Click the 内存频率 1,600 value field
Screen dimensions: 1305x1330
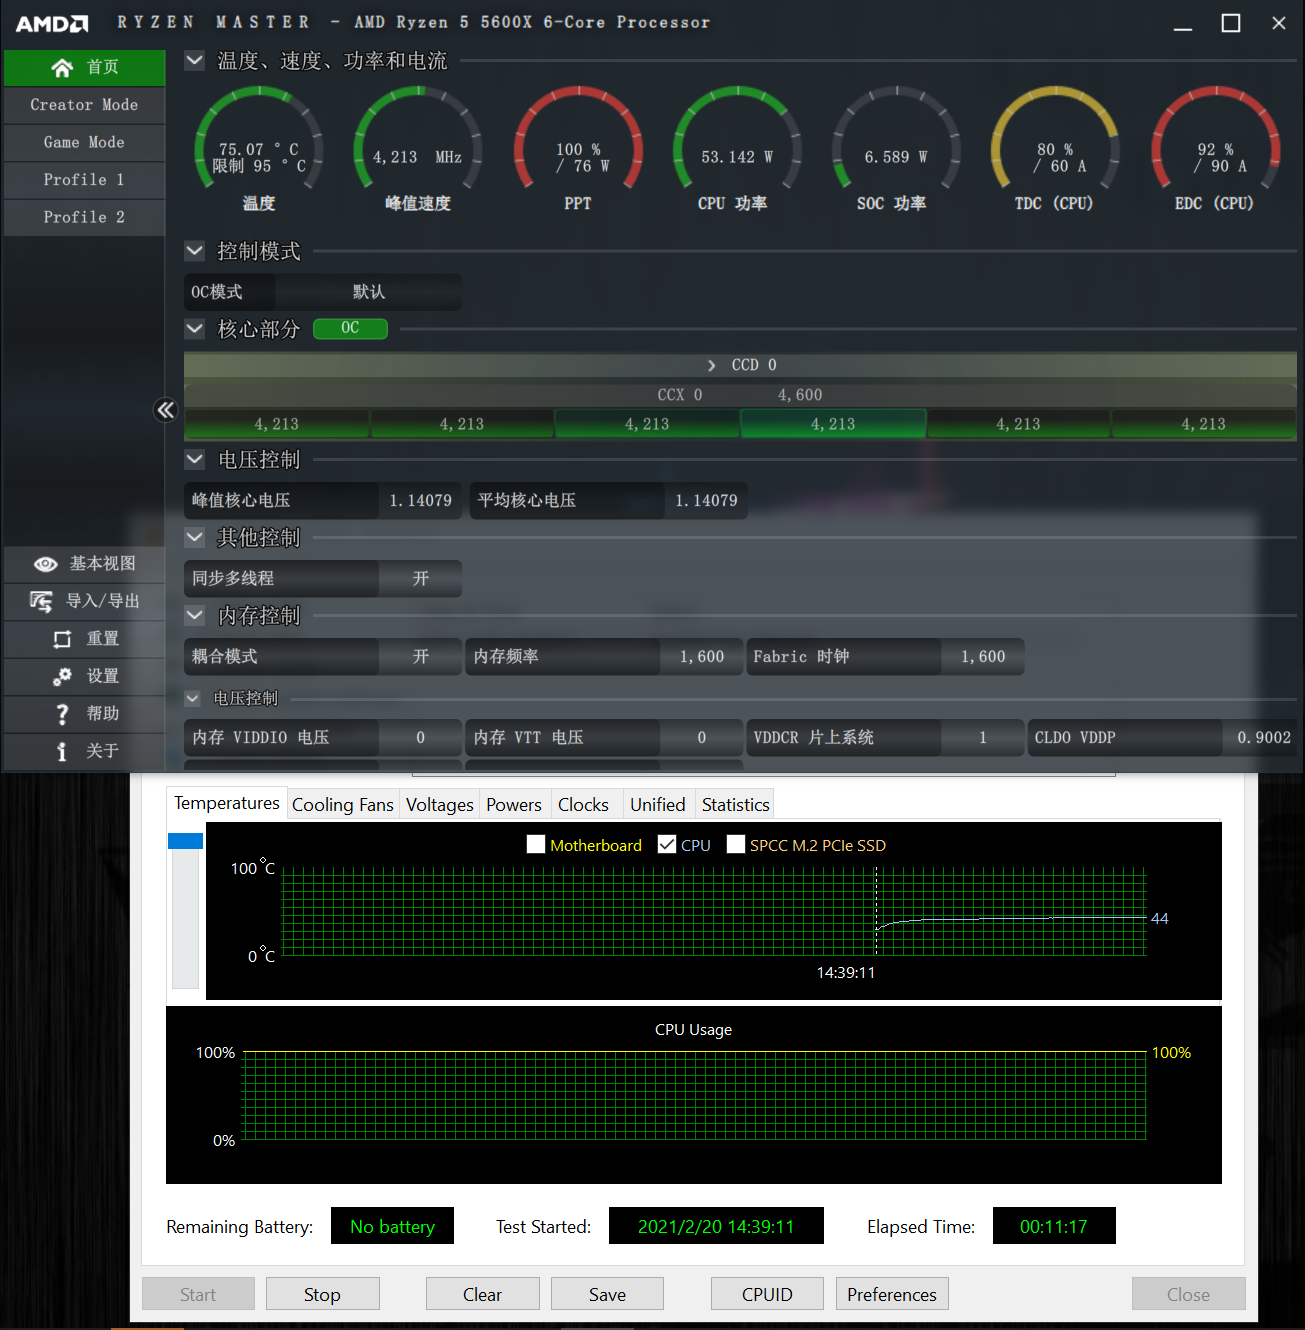coord(702,656)
